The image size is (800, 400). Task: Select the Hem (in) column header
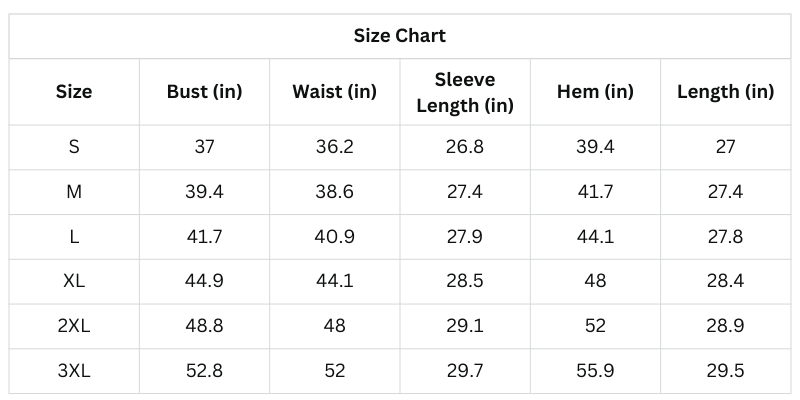(x=595, y=92)
